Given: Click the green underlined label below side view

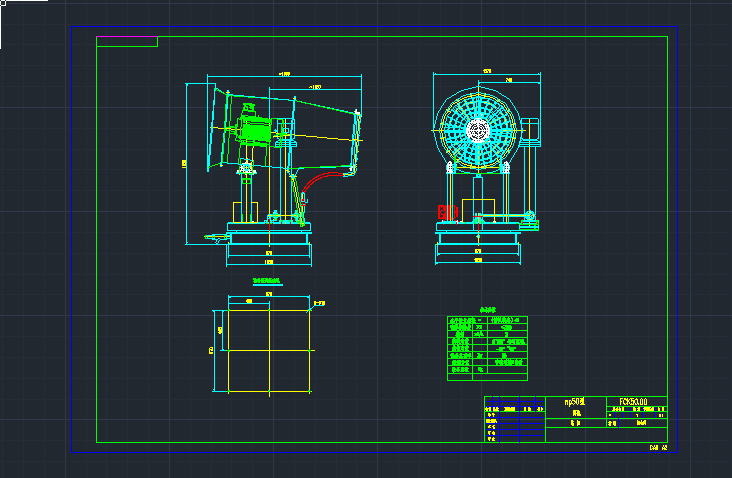Looking at the screenshot, I should [267, 281].
